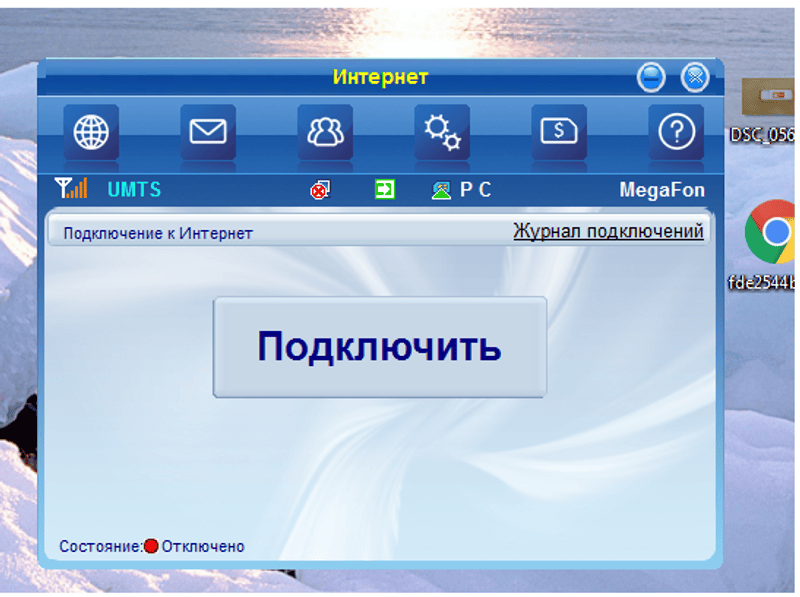Click the big Подключить button
The width and height of the screenshot is (800, 597).
pyautogui.click(x=380, y=347)
